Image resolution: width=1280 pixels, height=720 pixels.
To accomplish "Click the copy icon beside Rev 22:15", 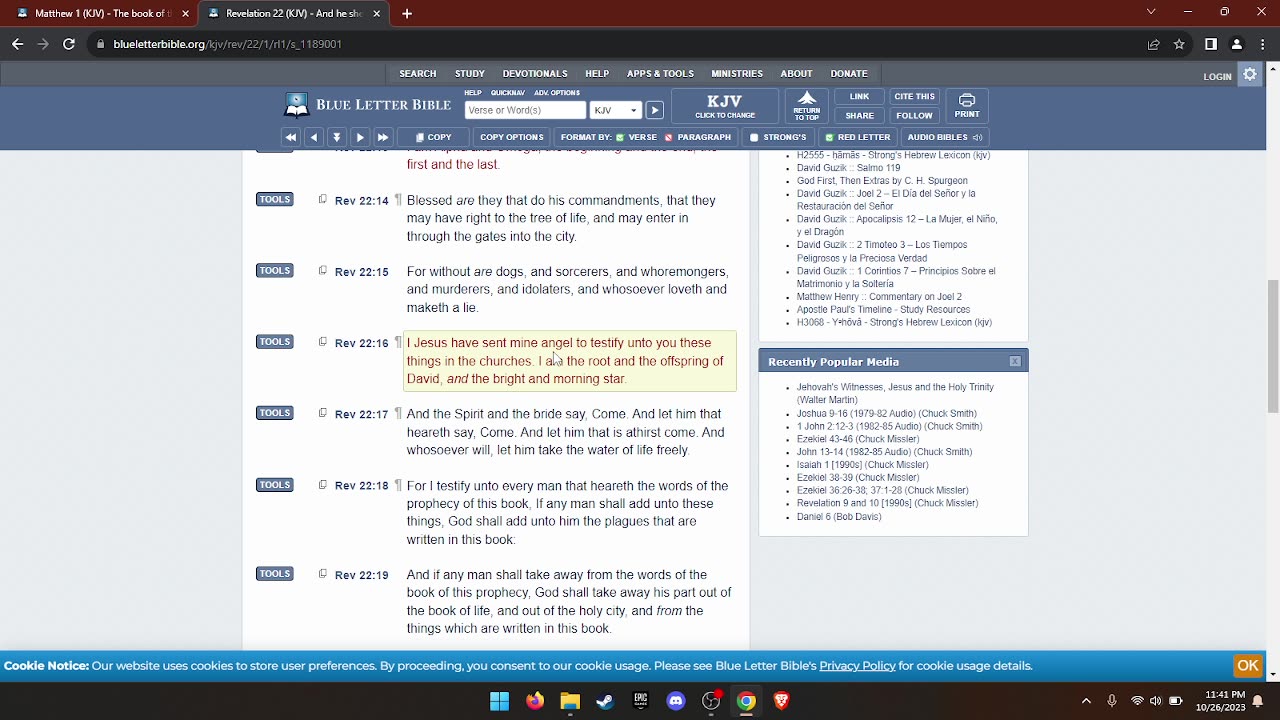I will pyautogui.click(x=323, y=271).
